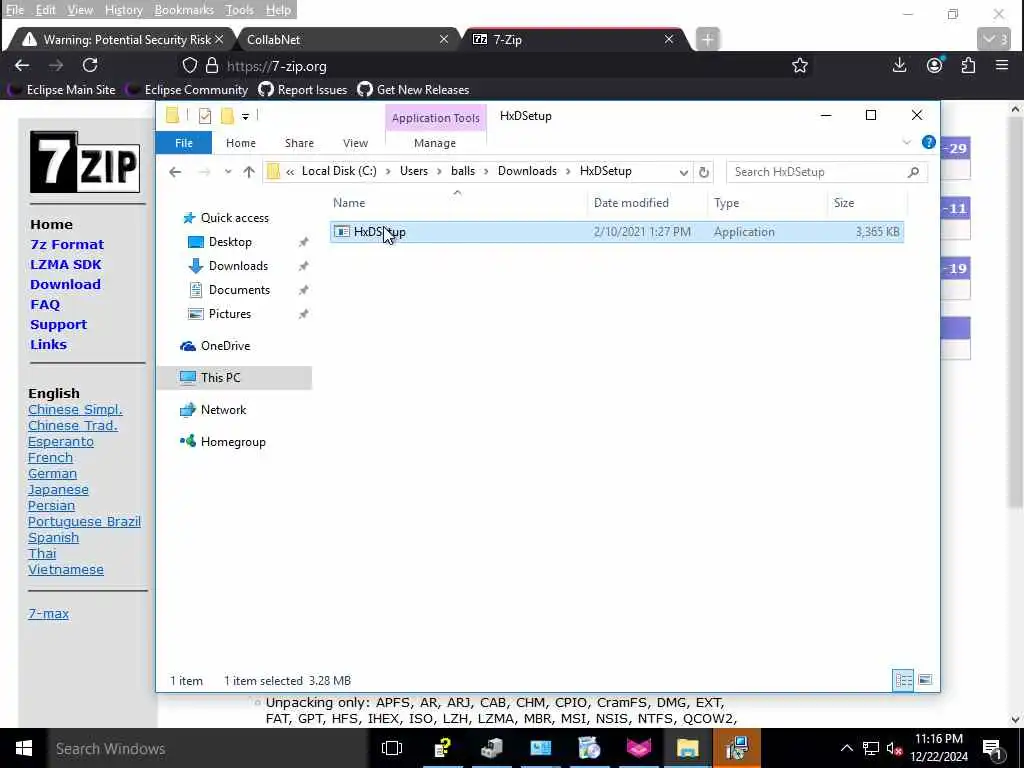Switch site language to German
Image resolution: width=1024 pixels, height=768 pixels.
point(52,473)
